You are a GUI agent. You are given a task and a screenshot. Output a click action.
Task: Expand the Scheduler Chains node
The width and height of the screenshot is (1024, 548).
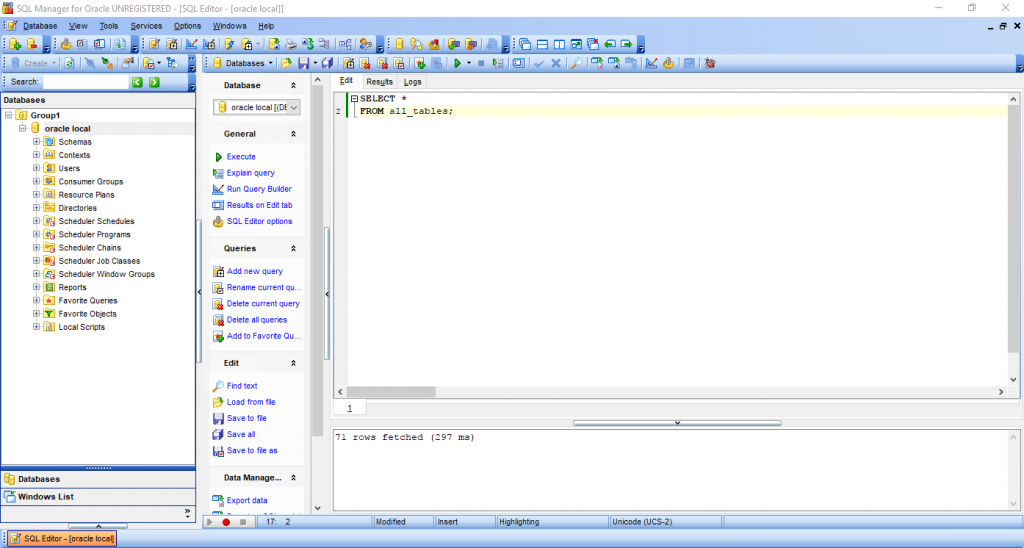(36, 248)
